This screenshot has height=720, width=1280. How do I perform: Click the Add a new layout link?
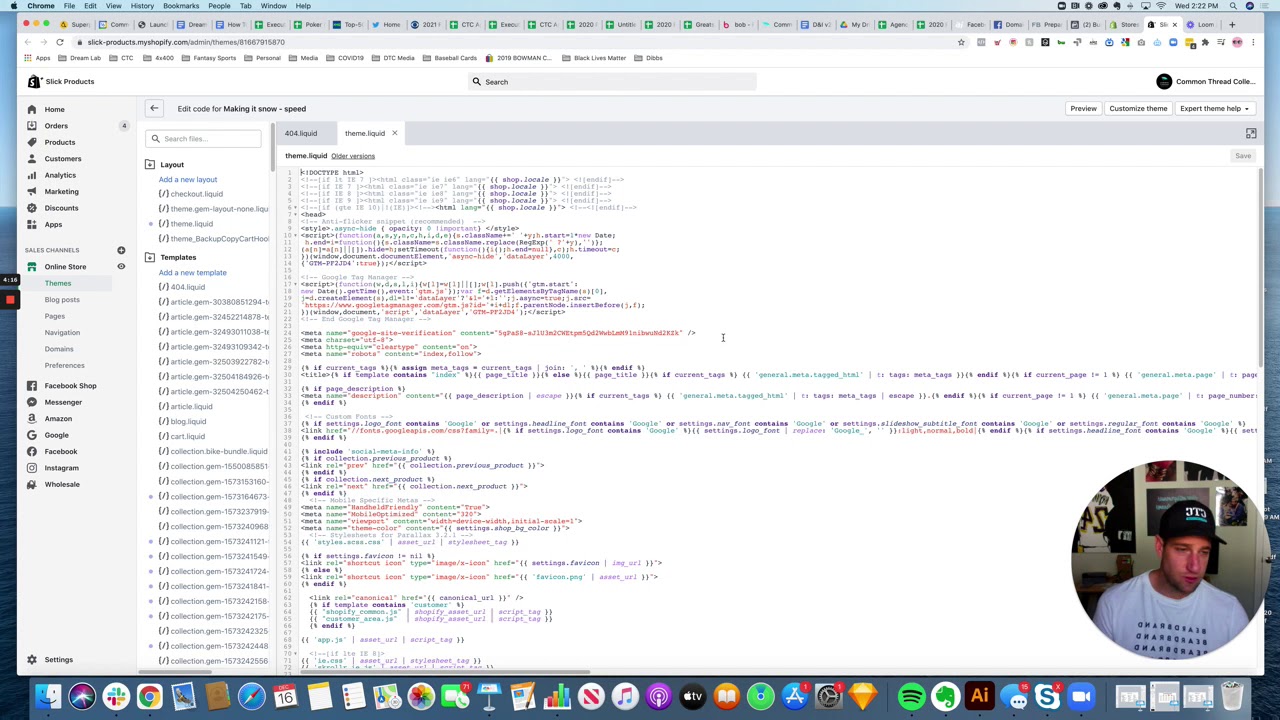tap(188, 179)
